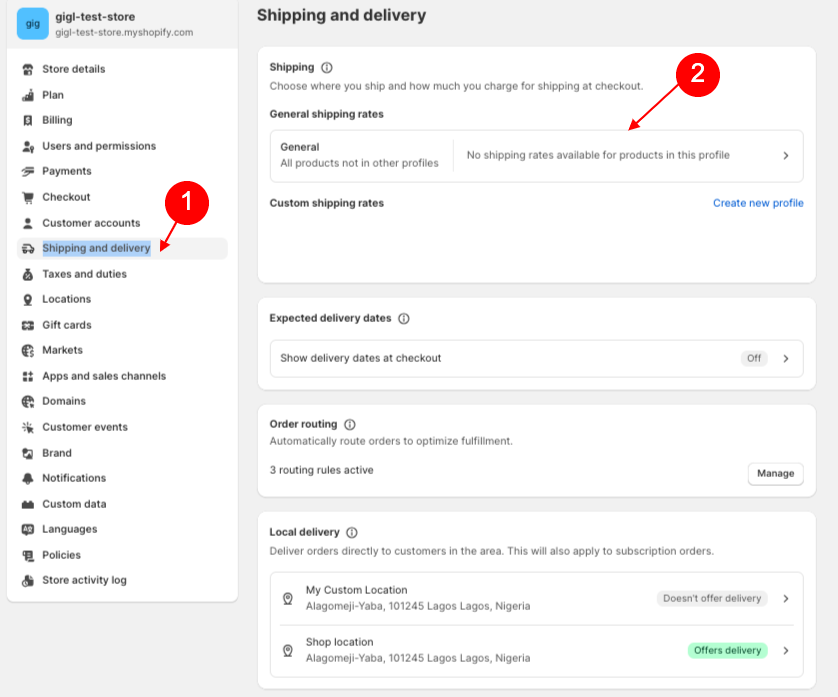Expand the General shipping profile chevron
838x697 pixels.
pyautogui.click(x=786, y=156)
